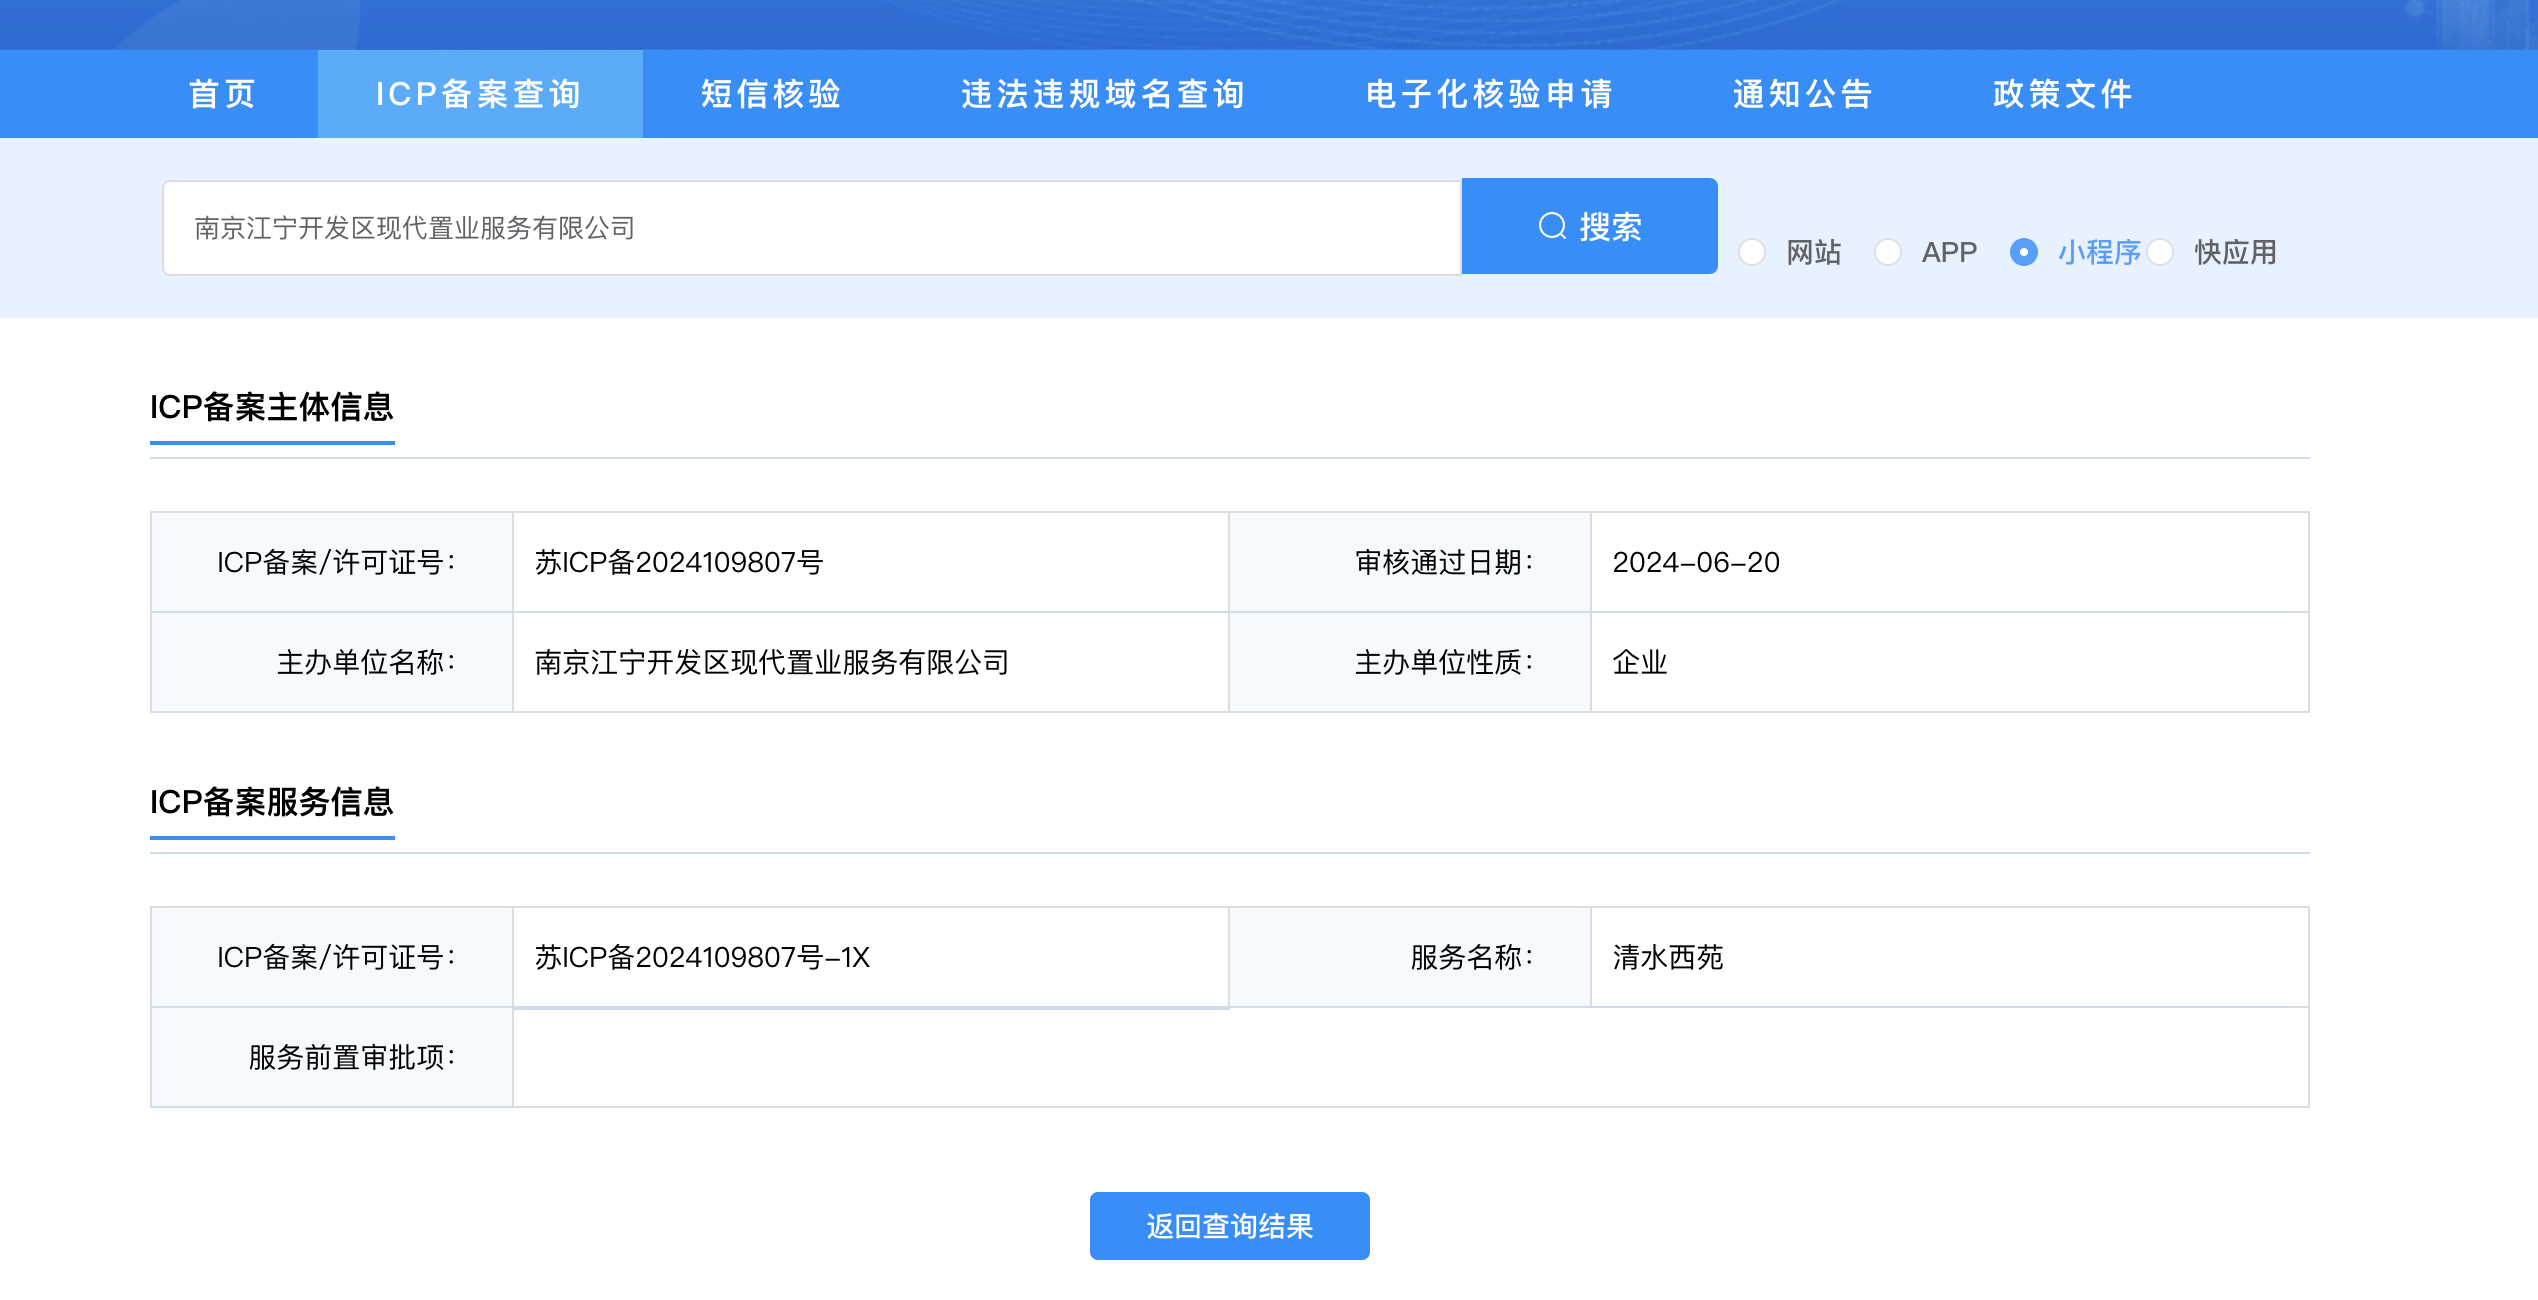Switch to ICP备案查询 tab

(479, 94)
